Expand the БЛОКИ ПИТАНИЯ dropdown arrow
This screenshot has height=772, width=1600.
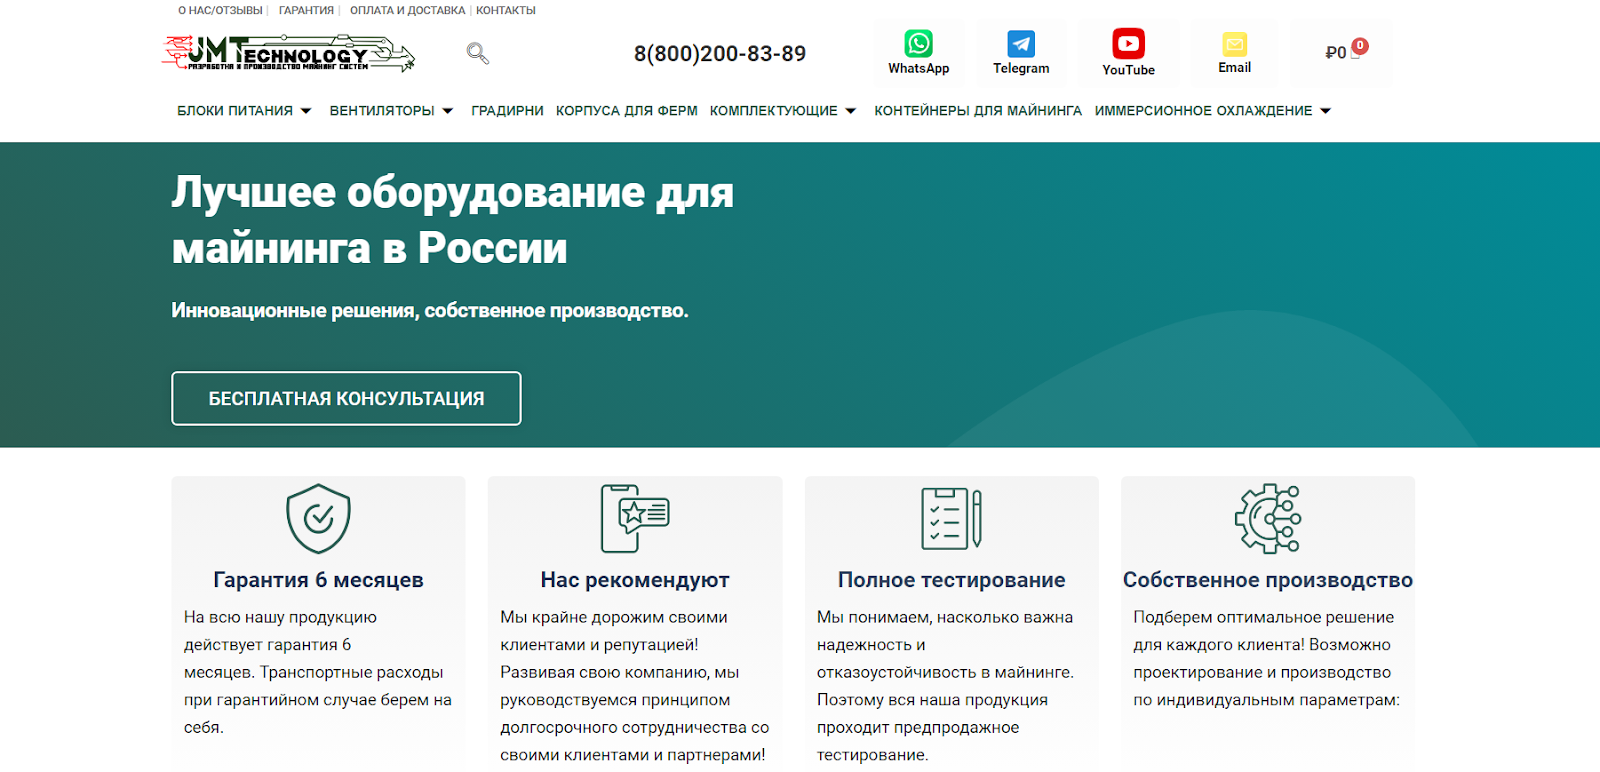[x=306, y=111]
